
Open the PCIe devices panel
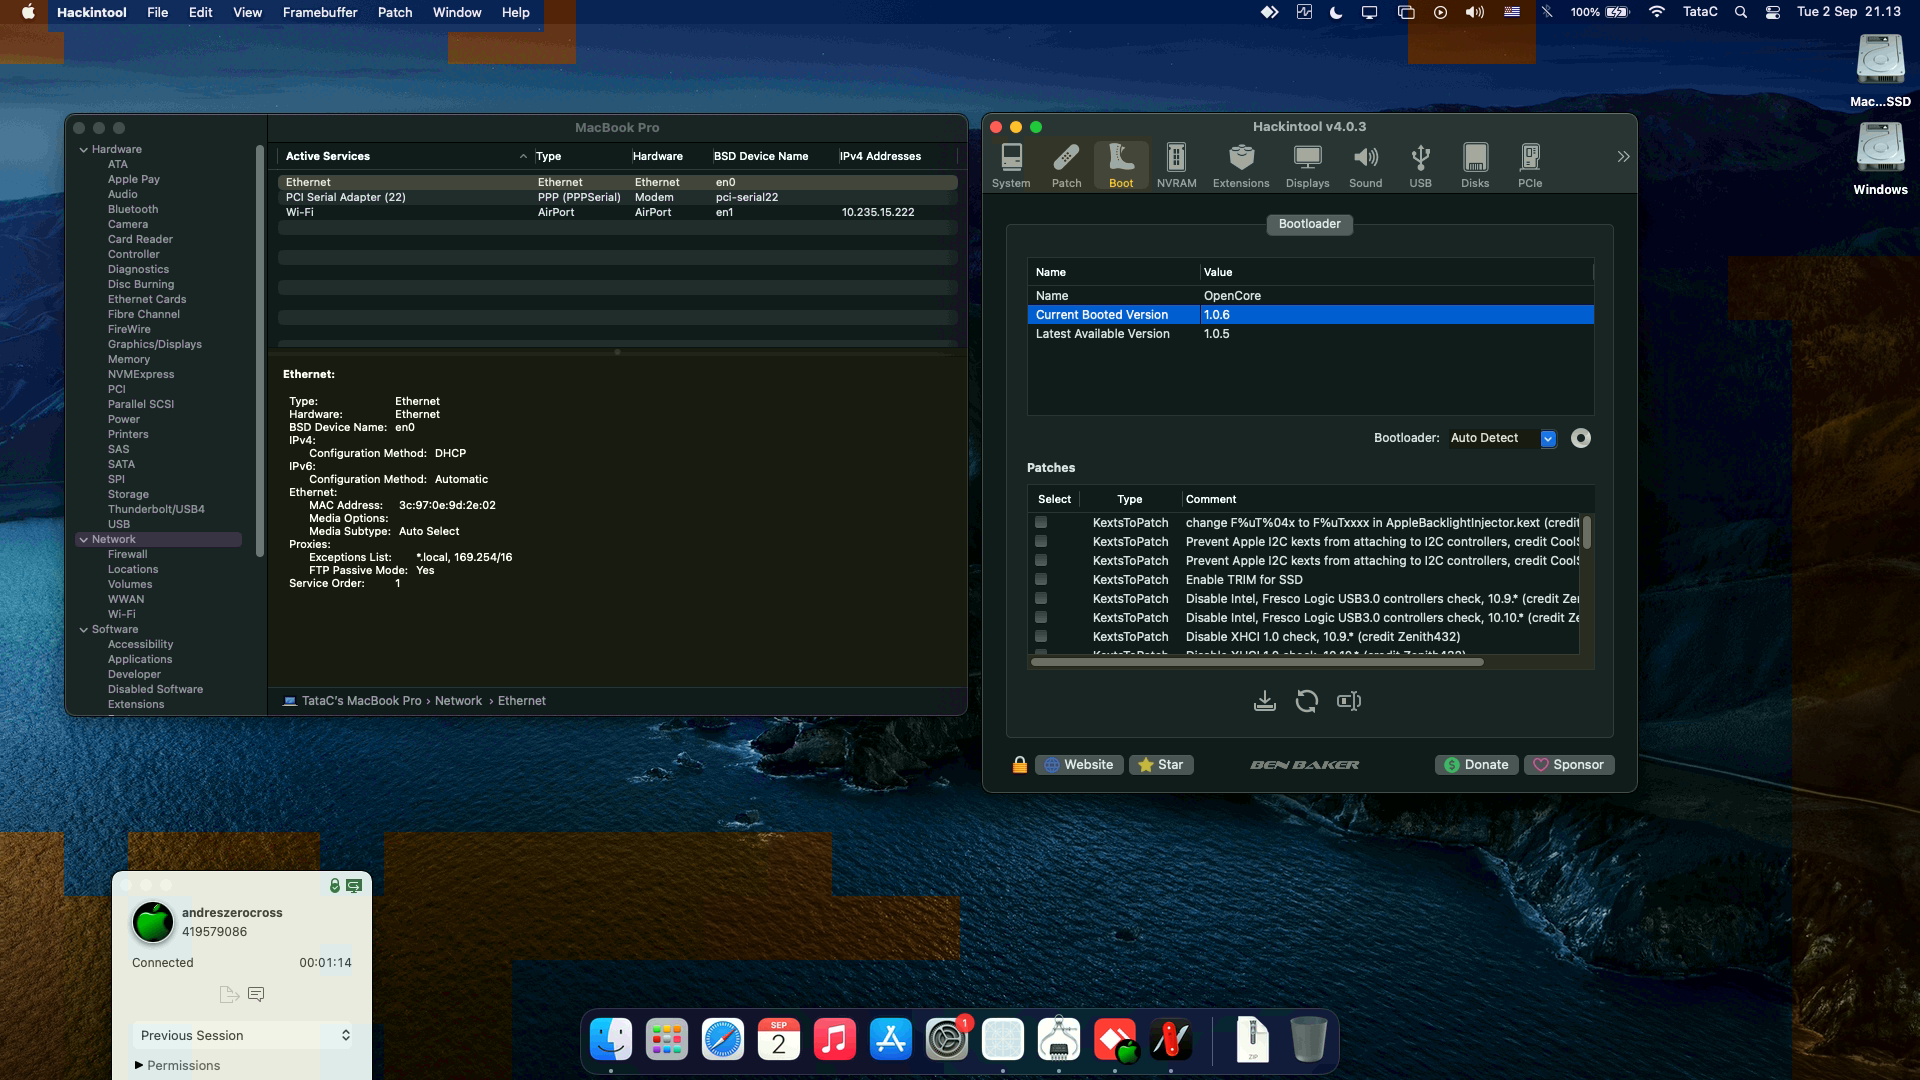[1529, 163]
